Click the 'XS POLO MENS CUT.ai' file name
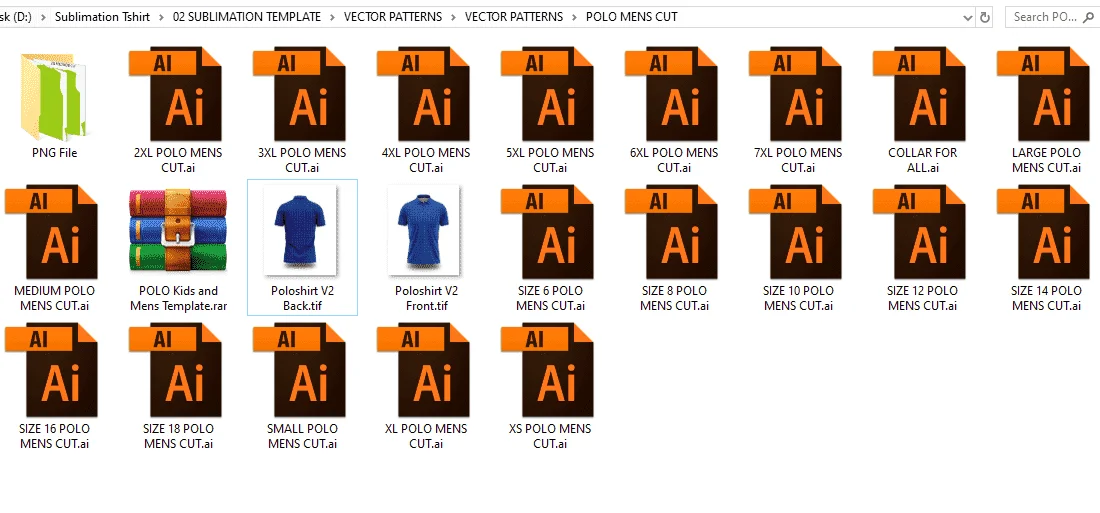 [x=550, y=436]
